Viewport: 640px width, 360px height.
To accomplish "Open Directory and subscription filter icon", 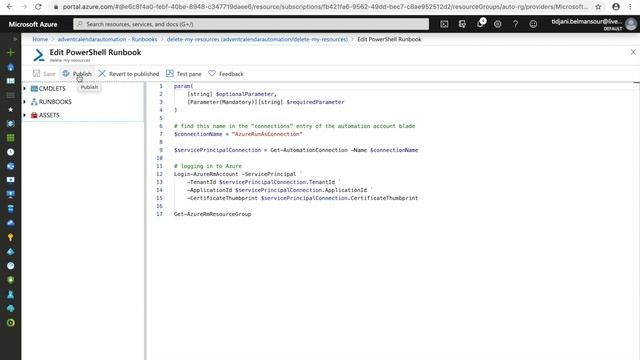I will point(462,24).
